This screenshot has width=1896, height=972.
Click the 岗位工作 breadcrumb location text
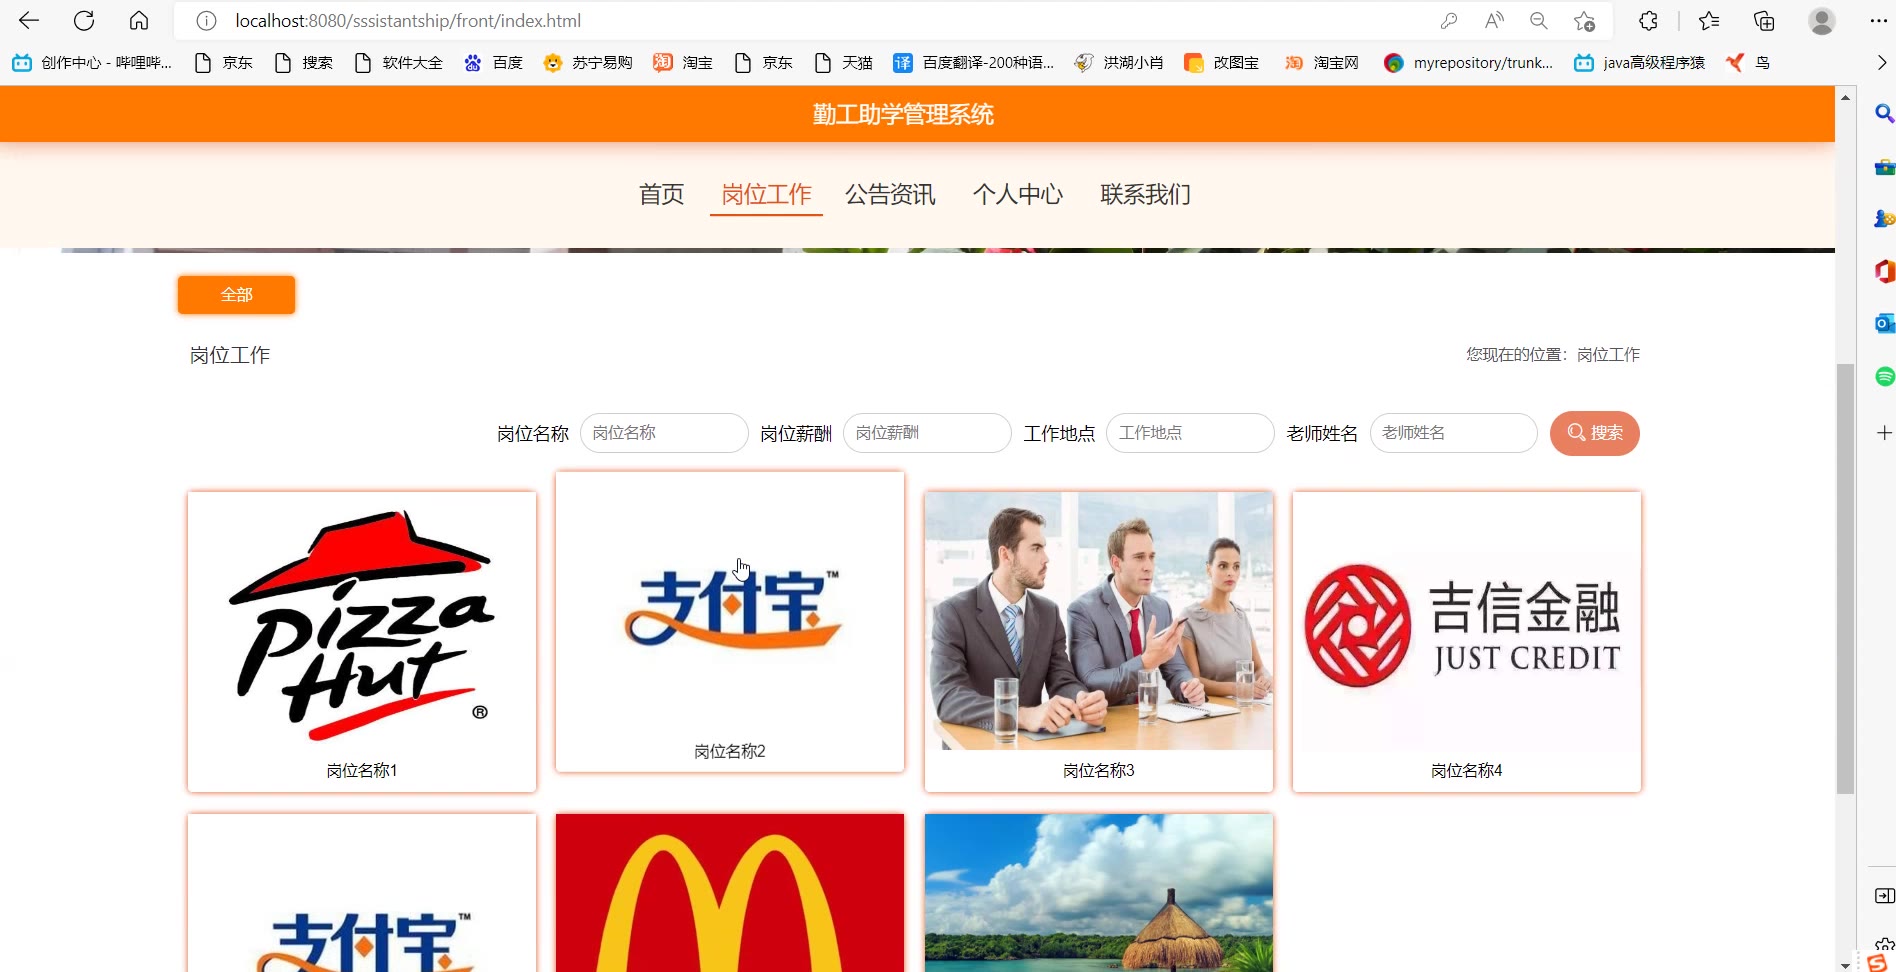coord(1608,354)
